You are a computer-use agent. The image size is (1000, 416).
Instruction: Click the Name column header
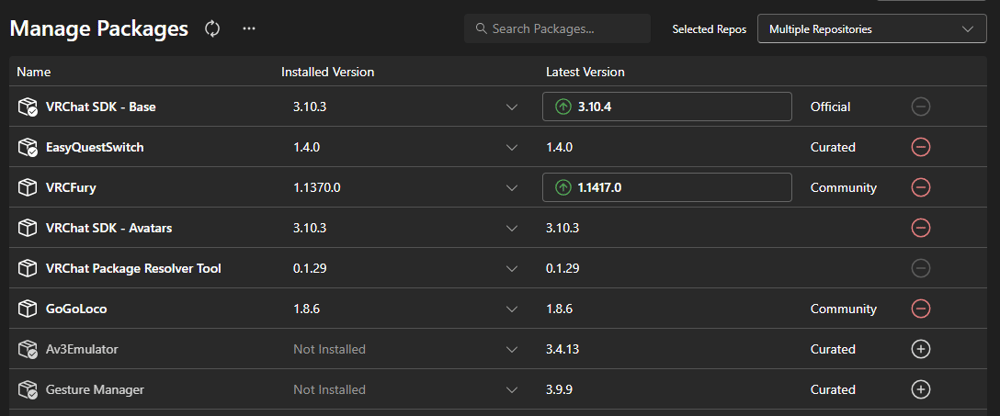click(34, 72)
